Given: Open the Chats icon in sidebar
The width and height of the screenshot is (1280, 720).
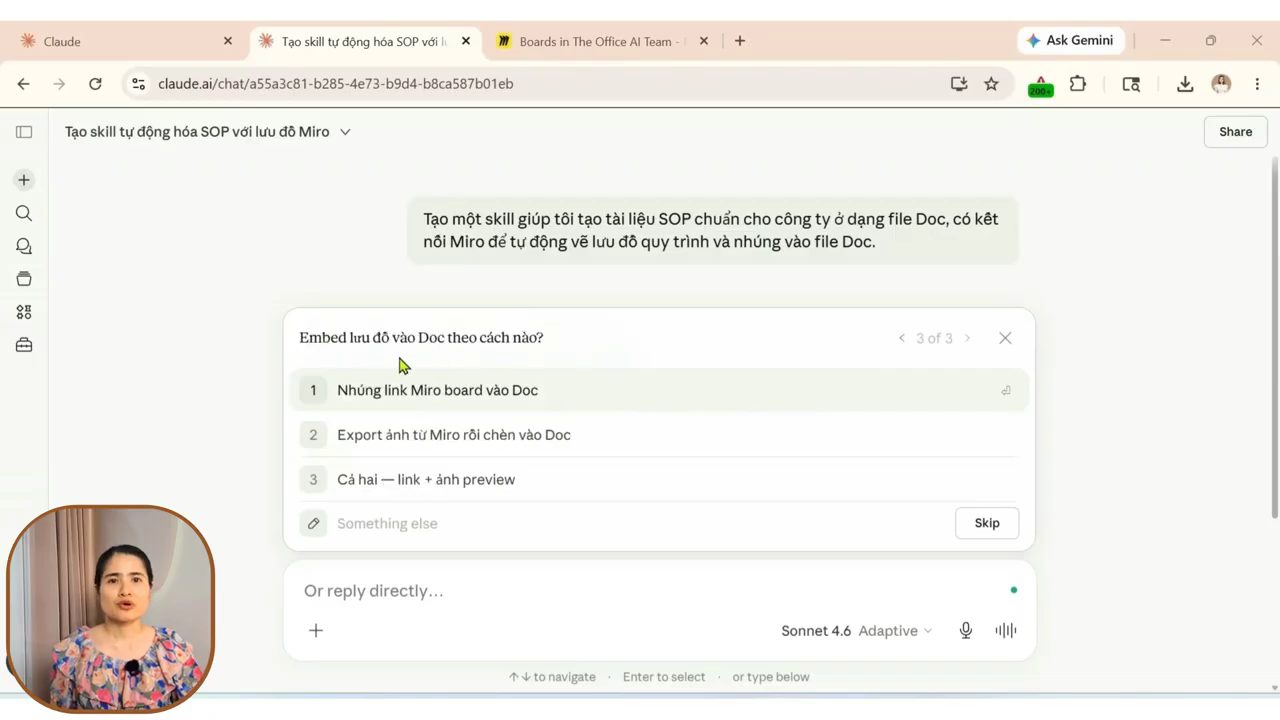Looking at the screenshot, I should pyautogui.click(x=24, y=246).
